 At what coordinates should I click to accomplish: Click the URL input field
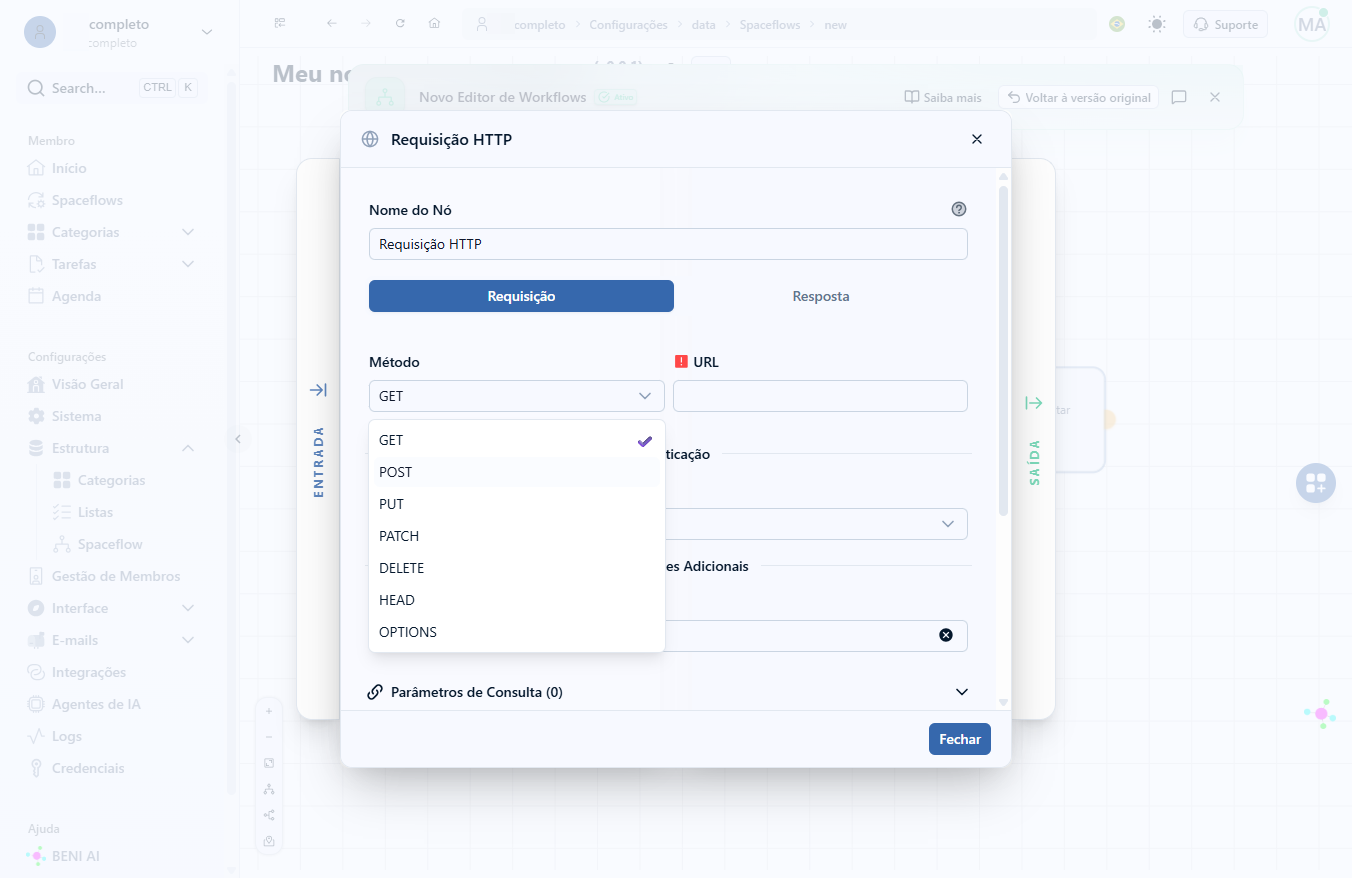click(820, 396)
